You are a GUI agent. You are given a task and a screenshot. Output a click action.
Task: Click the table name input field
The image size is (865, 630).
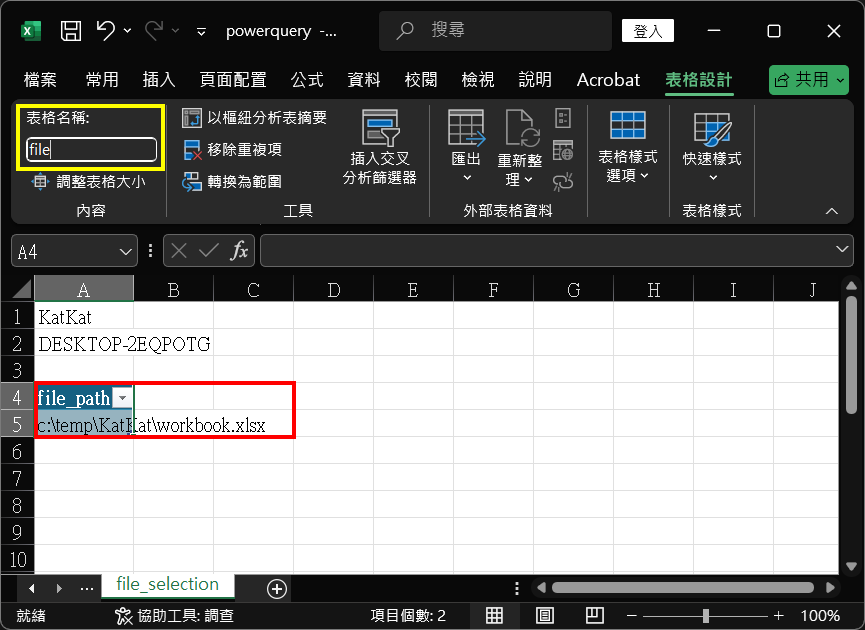[91, 150]
